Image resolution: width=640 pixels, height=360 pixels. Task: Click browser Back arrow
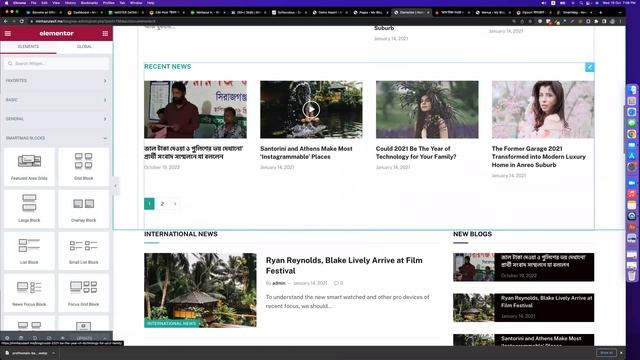(6, 21)
